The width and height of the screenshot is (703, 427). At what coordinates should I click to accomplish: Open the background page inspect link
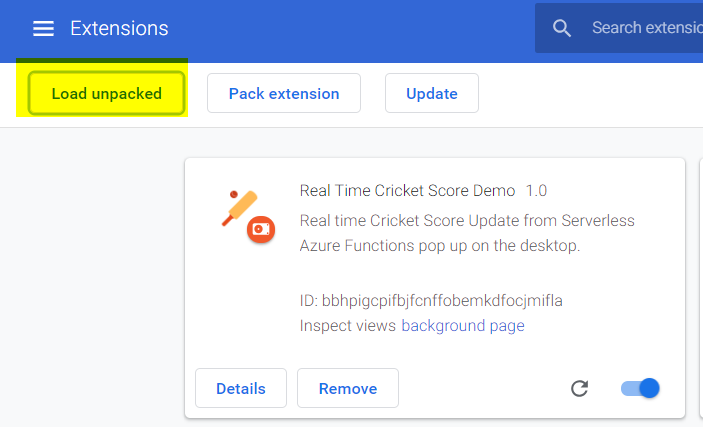(463, 326)
